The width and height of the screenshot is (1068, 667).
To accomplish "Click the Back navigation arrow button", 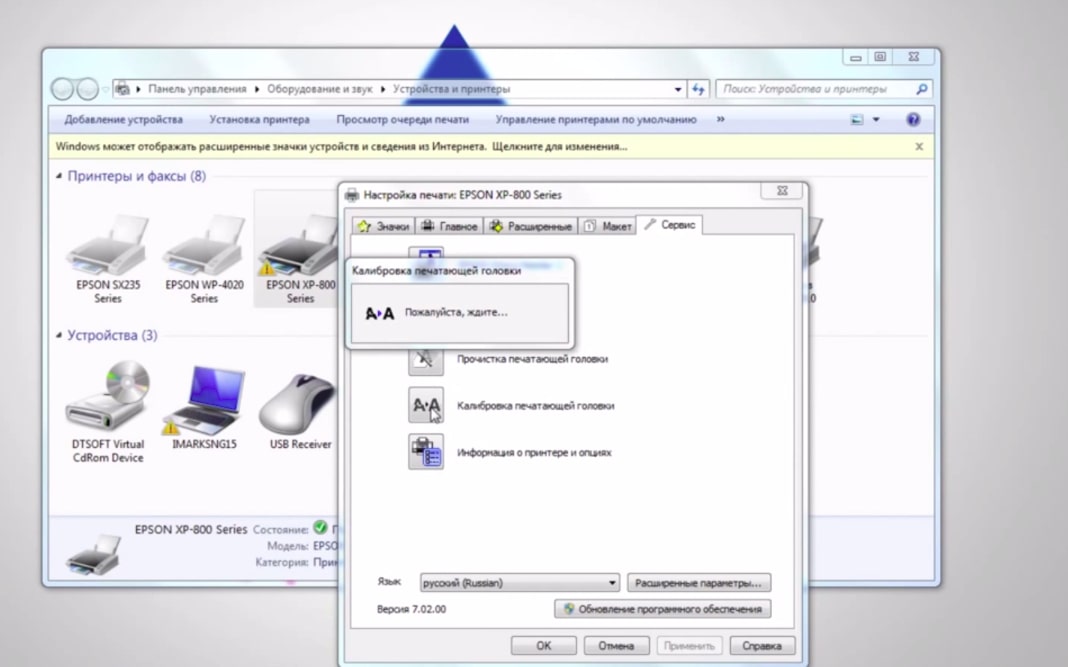I will [63, 89].
